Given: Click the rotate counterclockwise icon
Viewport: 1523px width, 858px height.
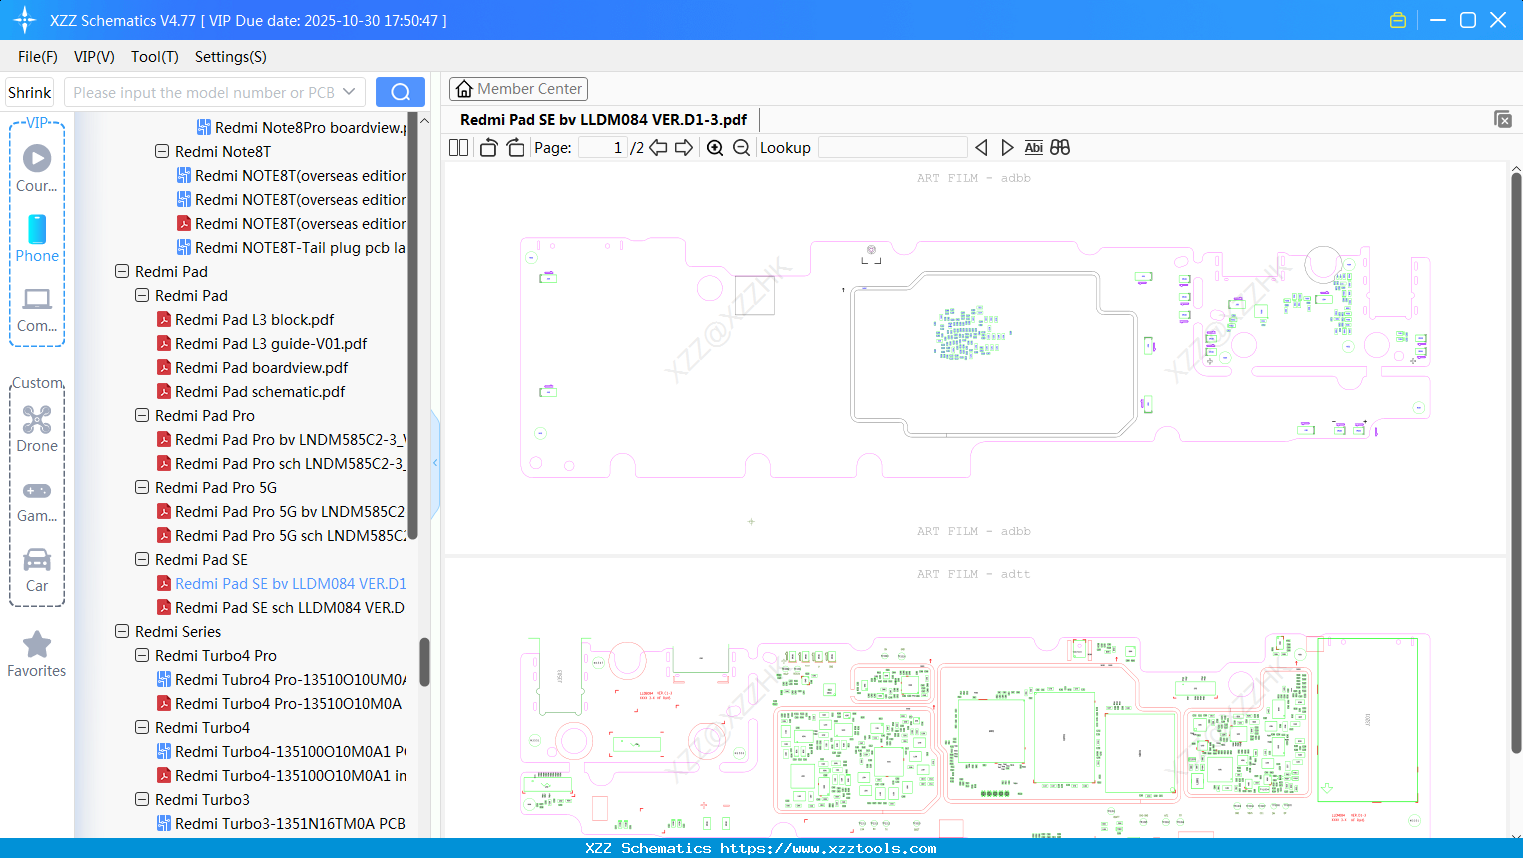Looking at the screenshot, I should point(489,148).
